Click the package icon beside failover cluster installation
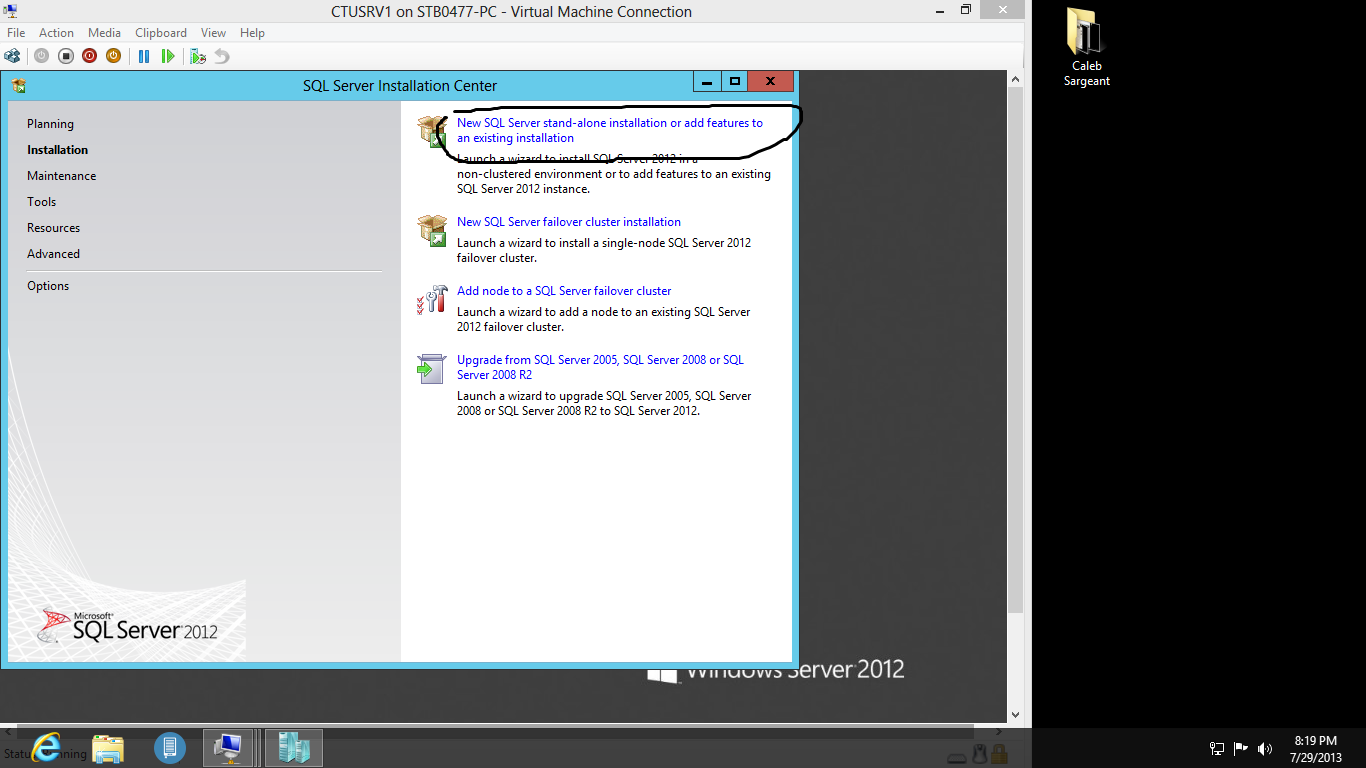 point(432,231)
